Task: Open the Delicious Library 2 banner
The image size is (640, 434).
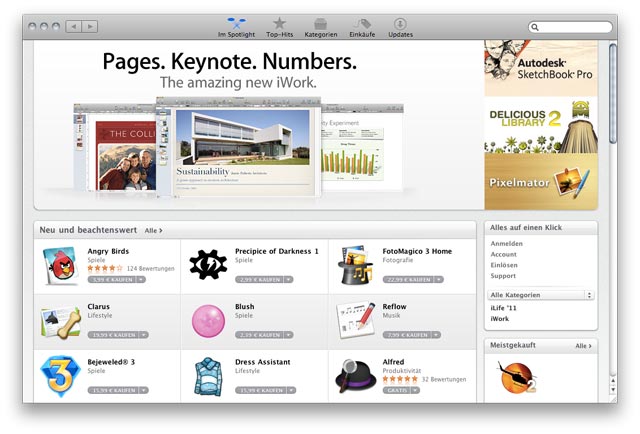Action: click(x=541, y=125)
